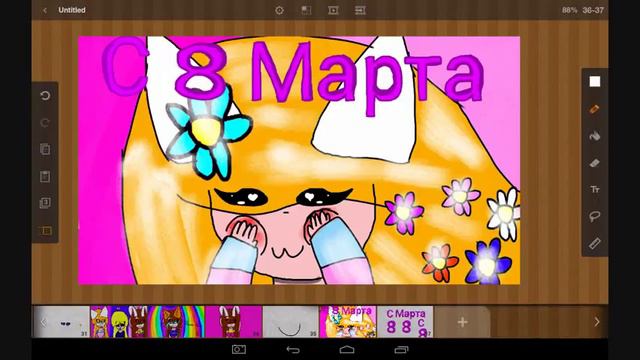Select the Tт text tool

click(x=595, y=189)
